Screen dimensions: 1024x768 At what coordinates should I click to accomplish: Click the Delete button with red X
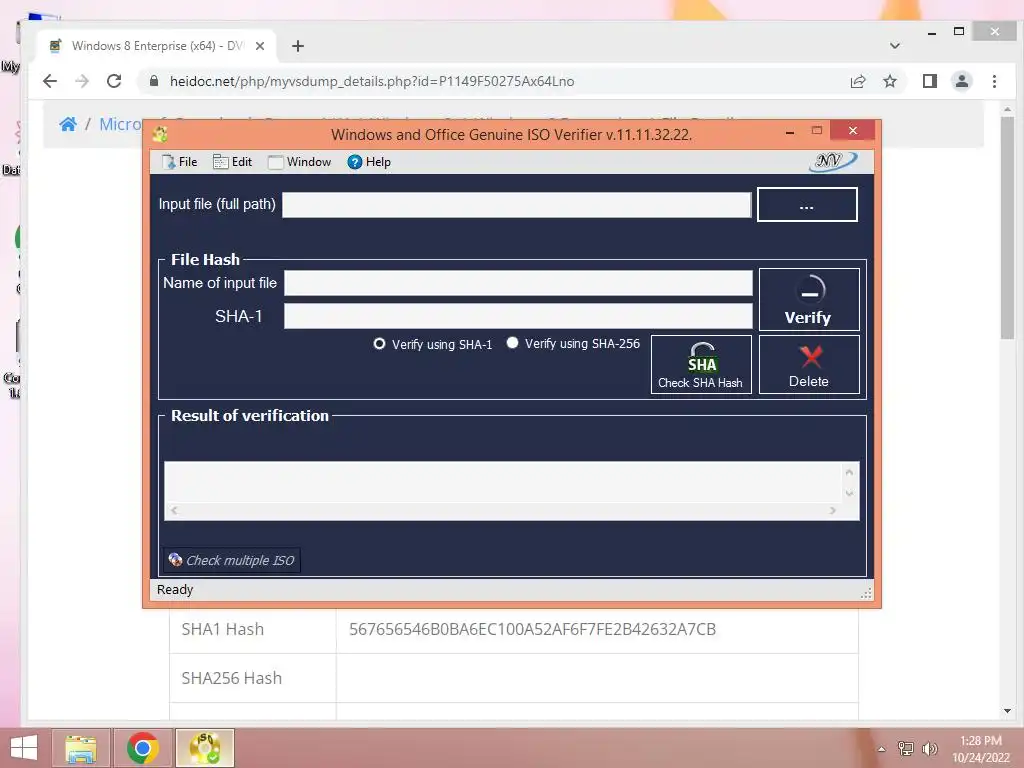808,364
